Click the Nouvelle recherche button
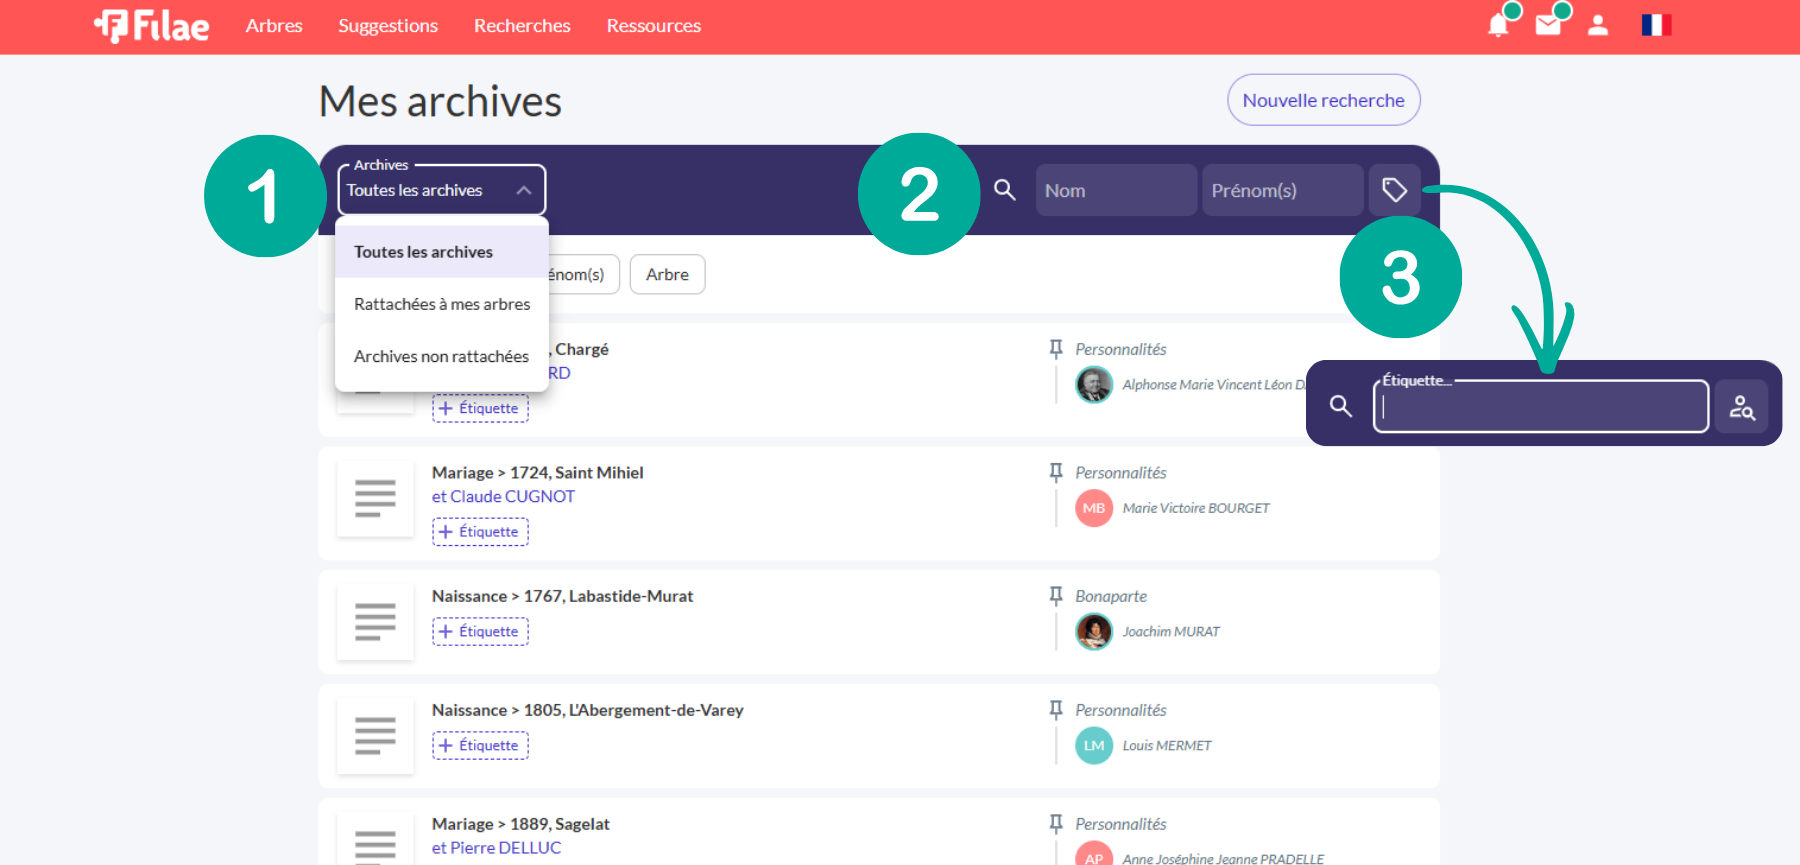This screenshot has width=1800, height=865. pos(1323,100)
